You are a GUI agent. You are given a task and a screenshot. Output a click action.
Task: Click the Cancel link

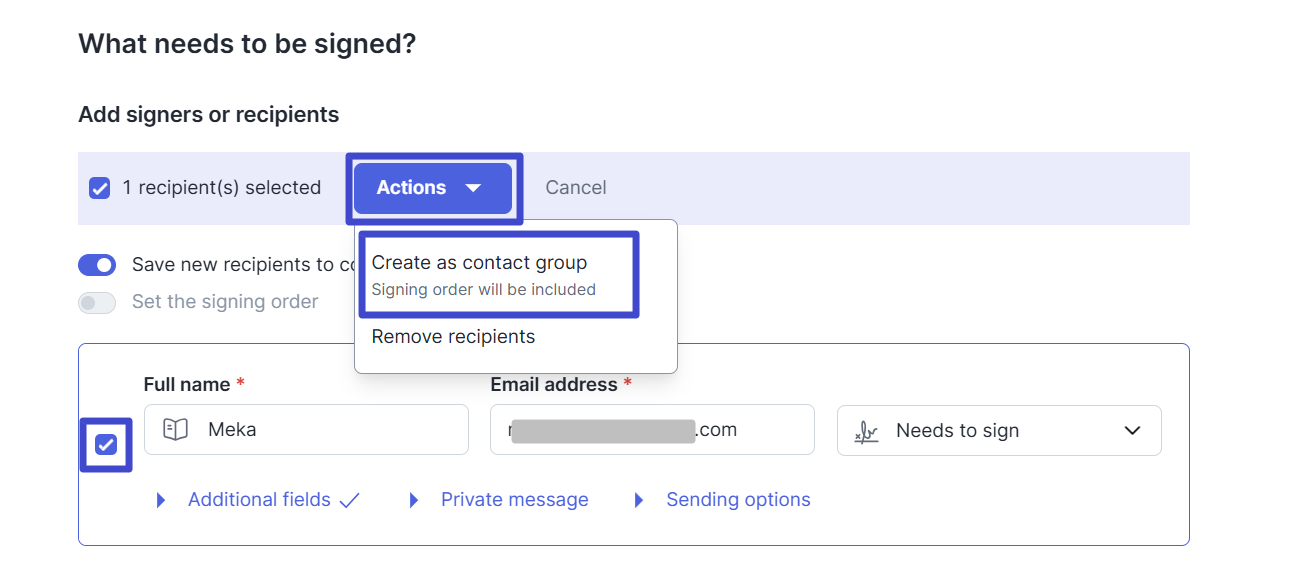576,188
